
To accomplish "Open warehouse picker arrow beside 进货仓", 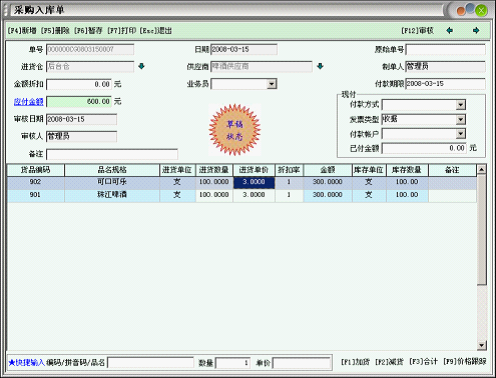I will (141, 66).
